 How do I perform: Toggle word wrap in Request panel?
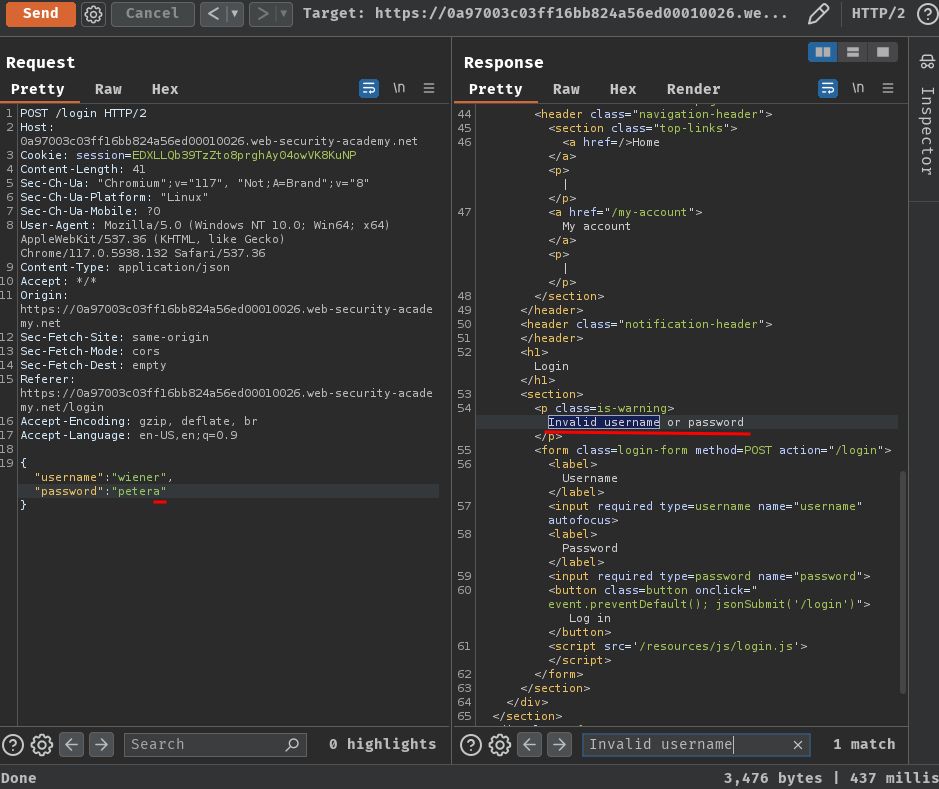[x=369, y=89]
